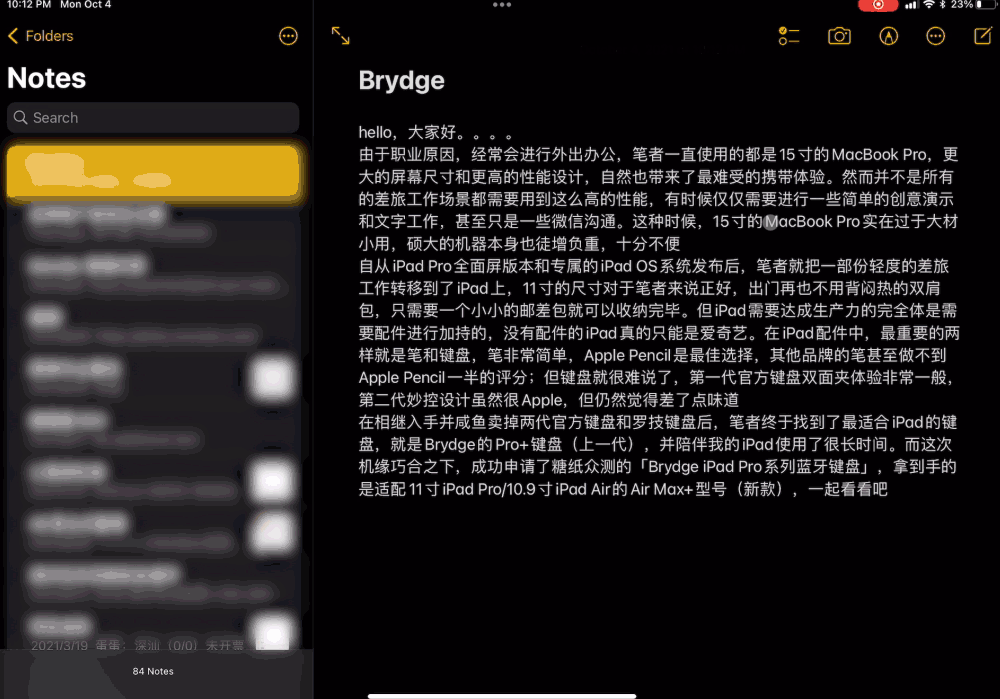The width and height of the screenshot is (1000, 699).
Task: Tap the 23% battery indicator
Action: click(x=973, y=5)
